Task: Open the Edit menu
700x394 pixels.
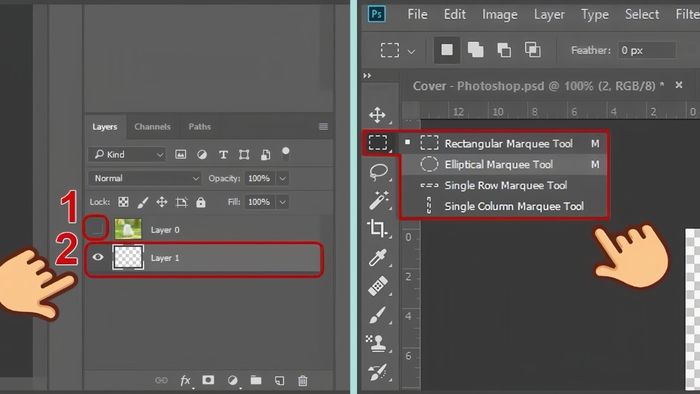Action: [x=454, y=14]
